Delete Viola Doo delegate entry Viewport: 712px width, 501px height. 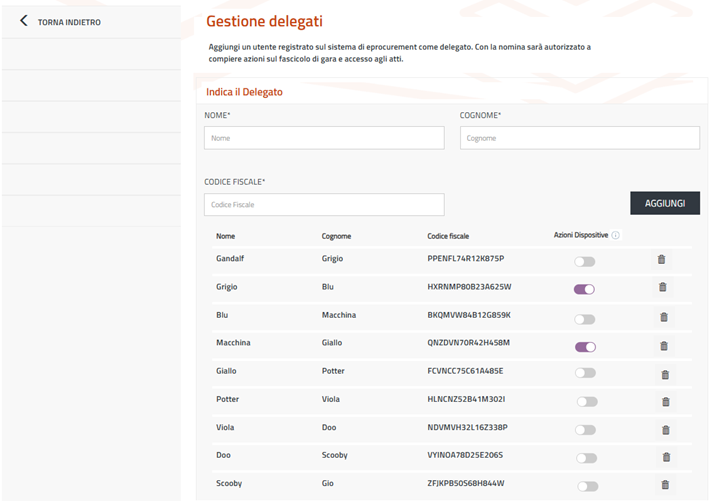pyautogui.click(x=665, y=430)
